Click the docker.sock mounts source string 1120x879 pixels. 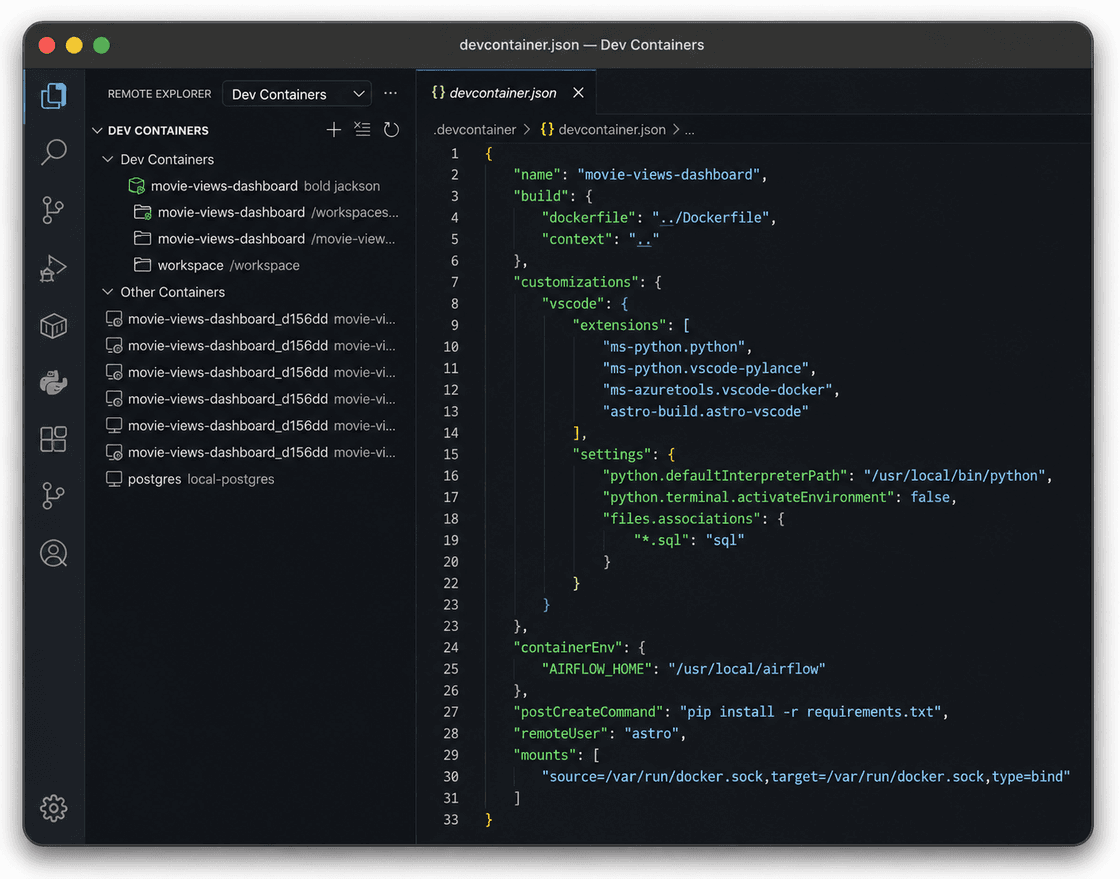[x=806, y=777]
